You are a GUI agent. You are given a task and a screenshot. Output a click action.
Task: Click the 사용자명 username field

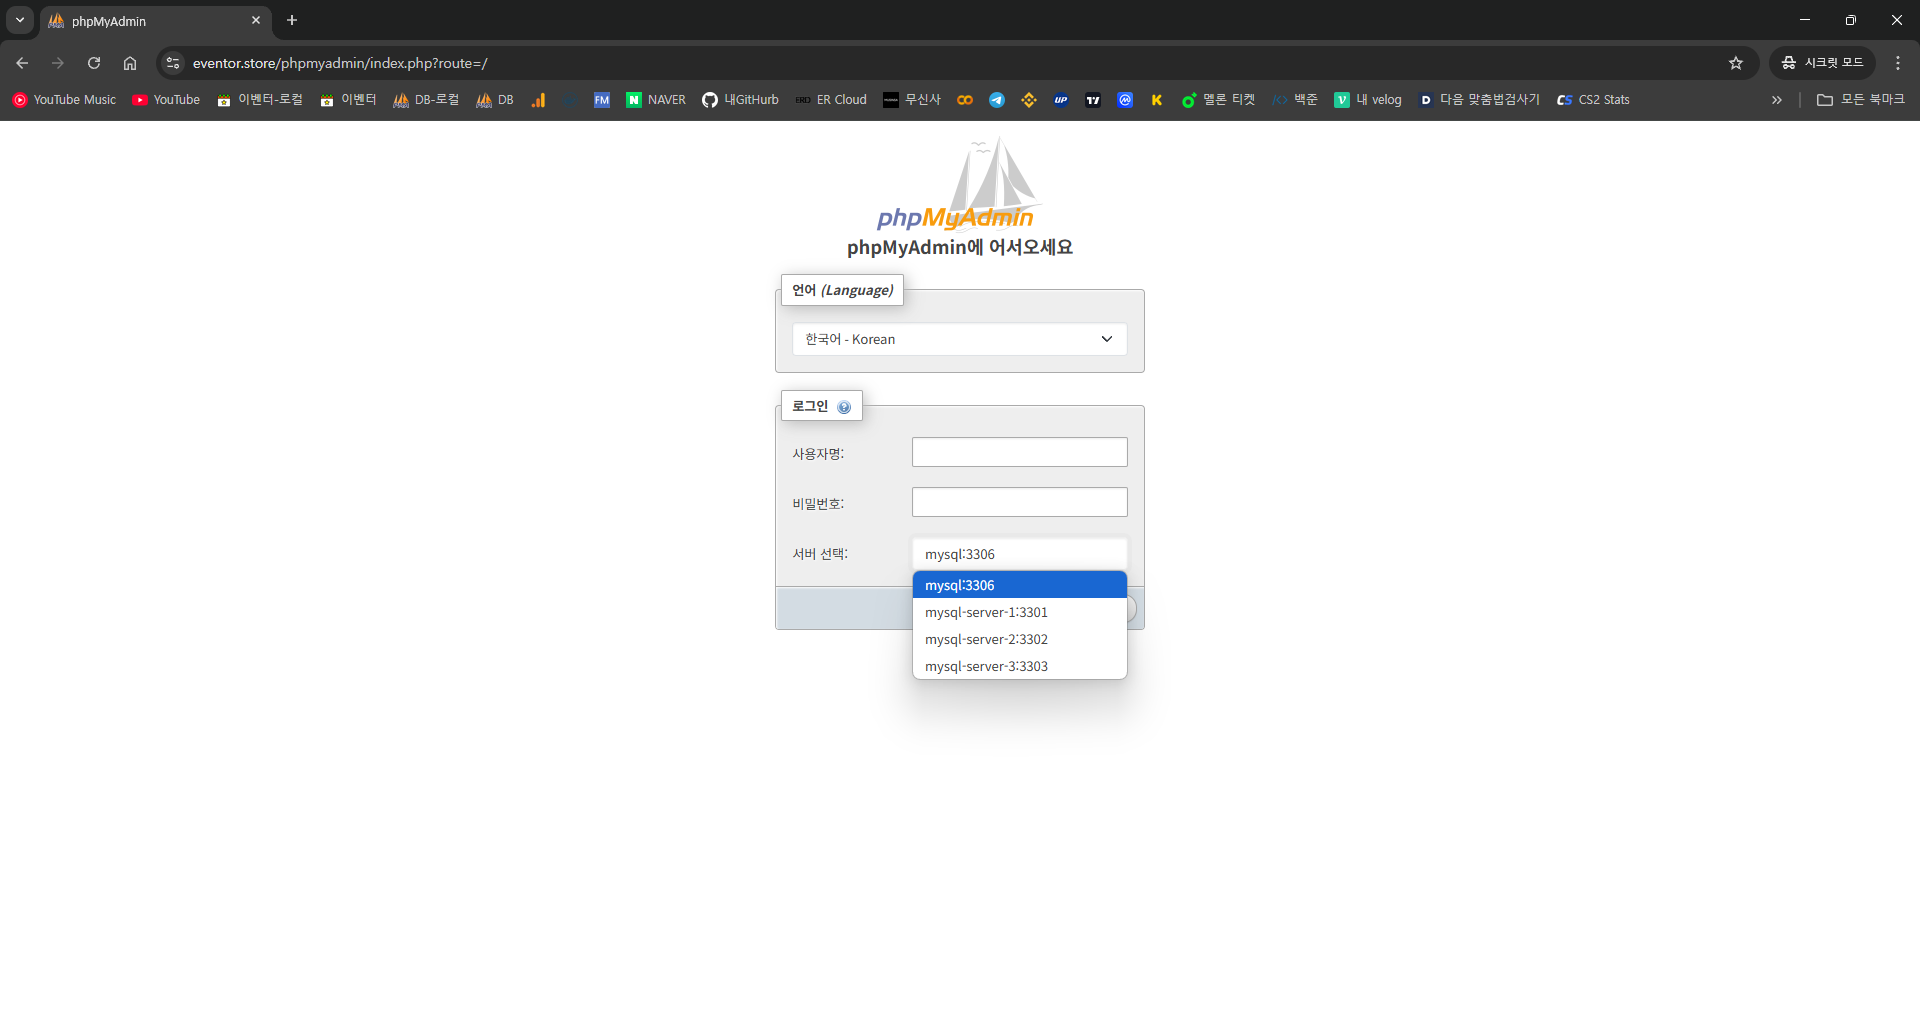click(1019, 452)
